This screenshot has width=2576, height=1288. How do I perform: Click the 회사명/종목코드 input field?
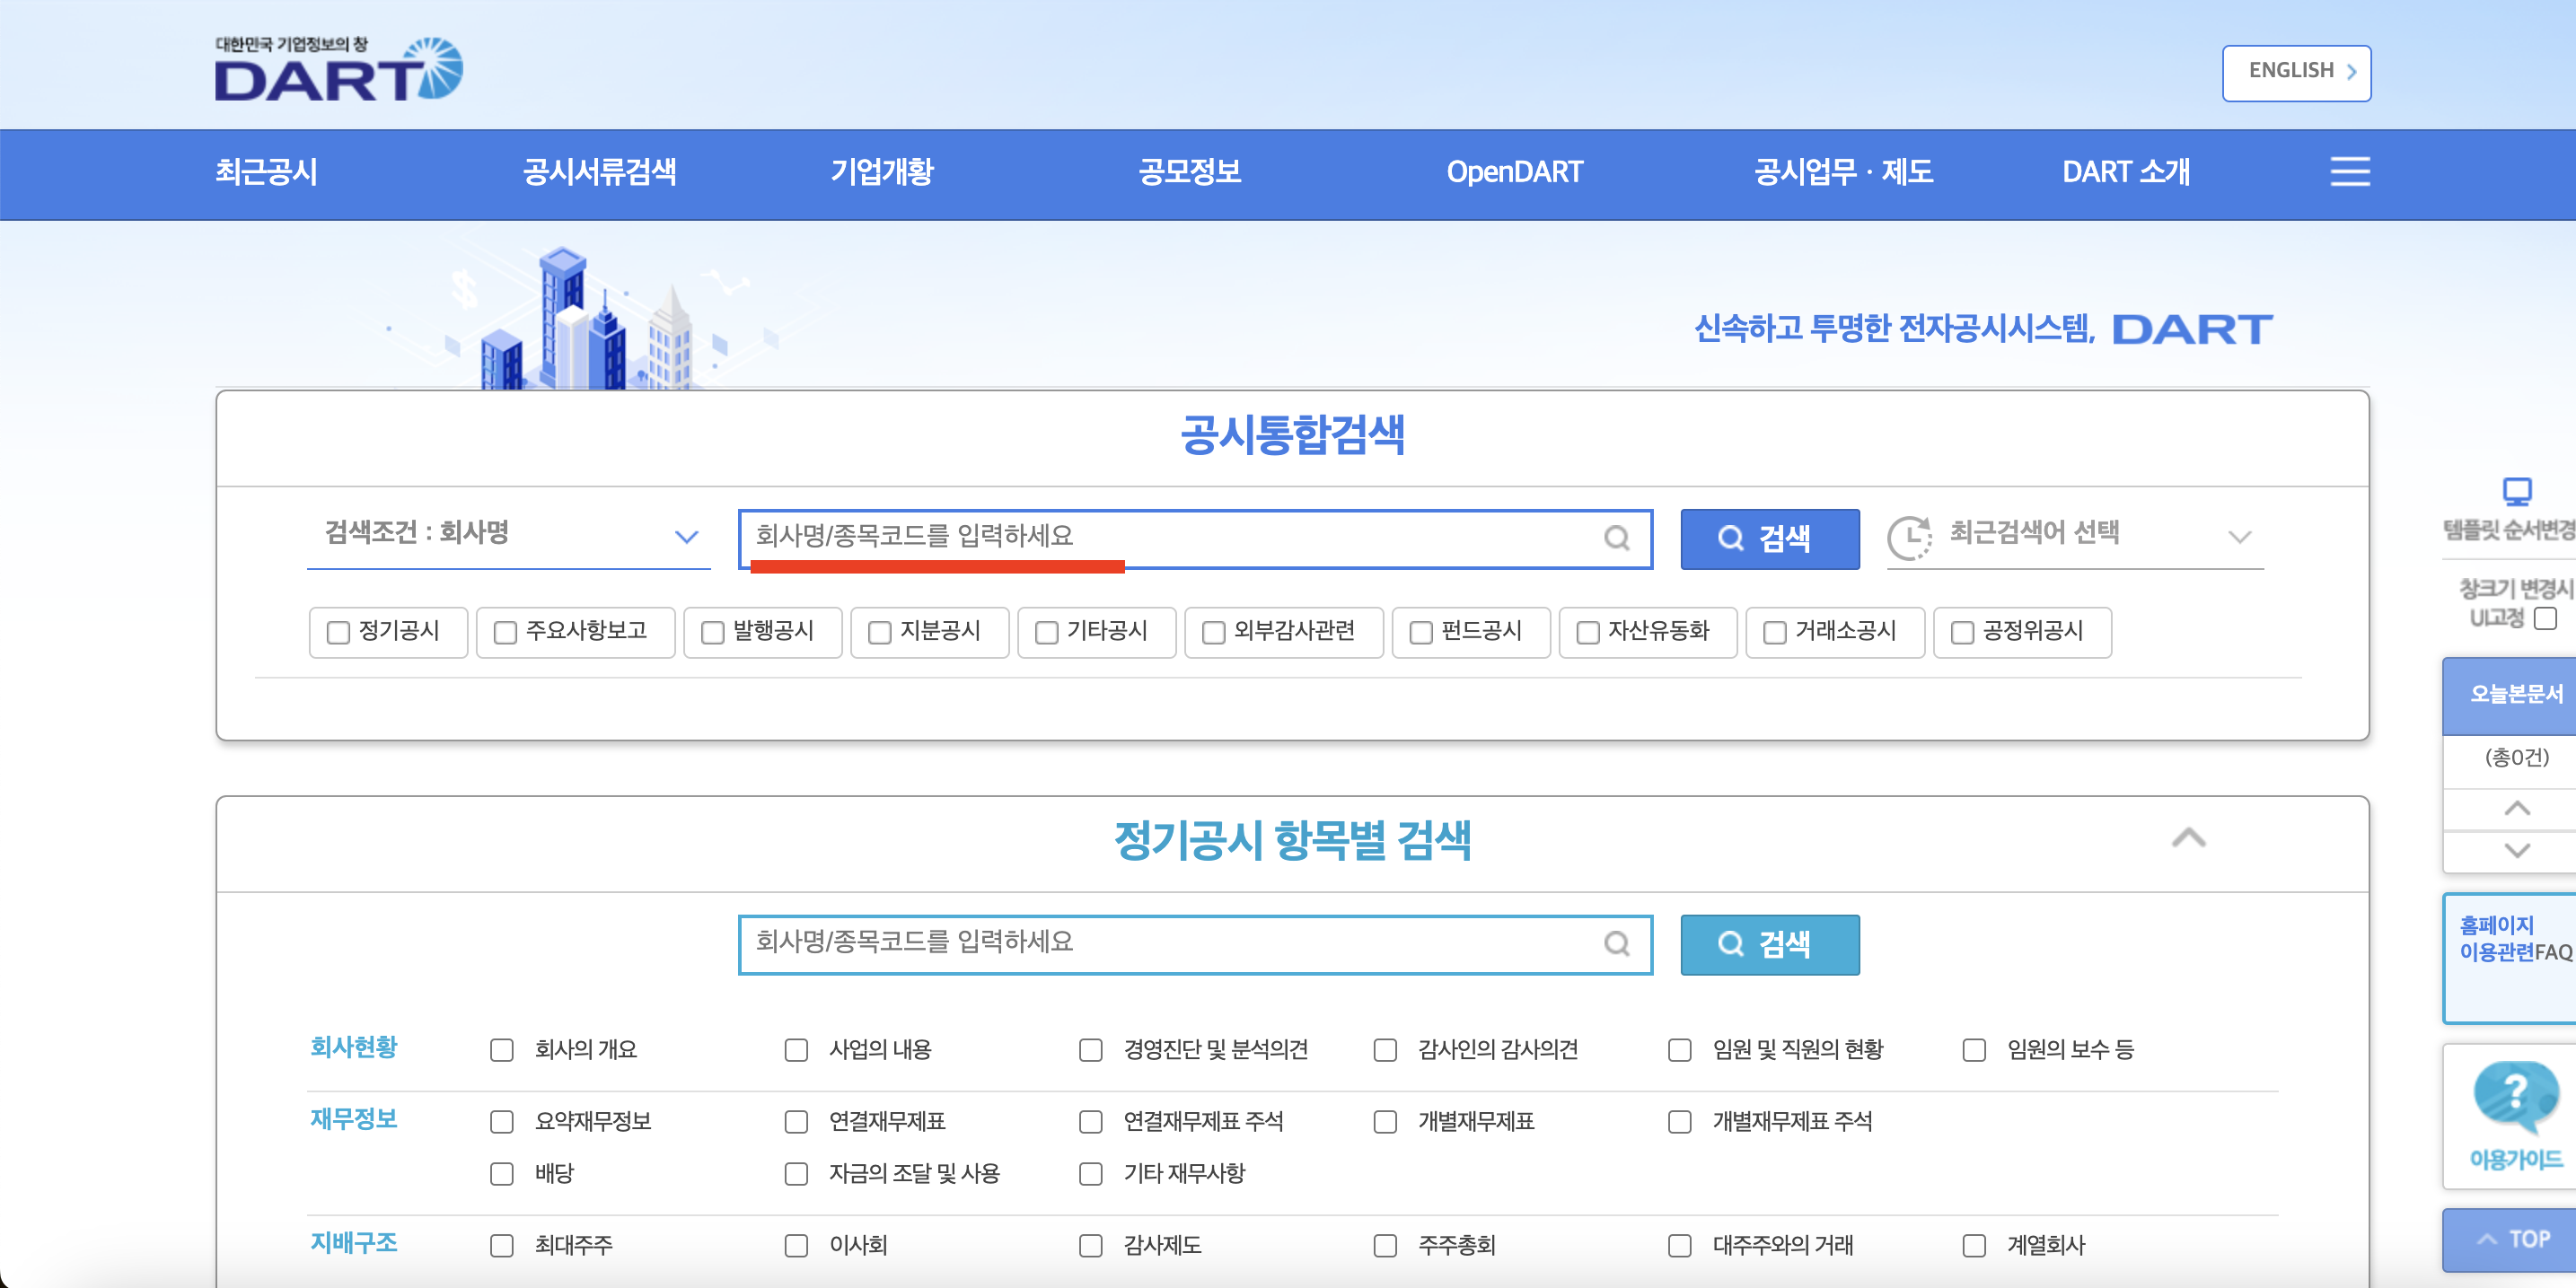1150,538
